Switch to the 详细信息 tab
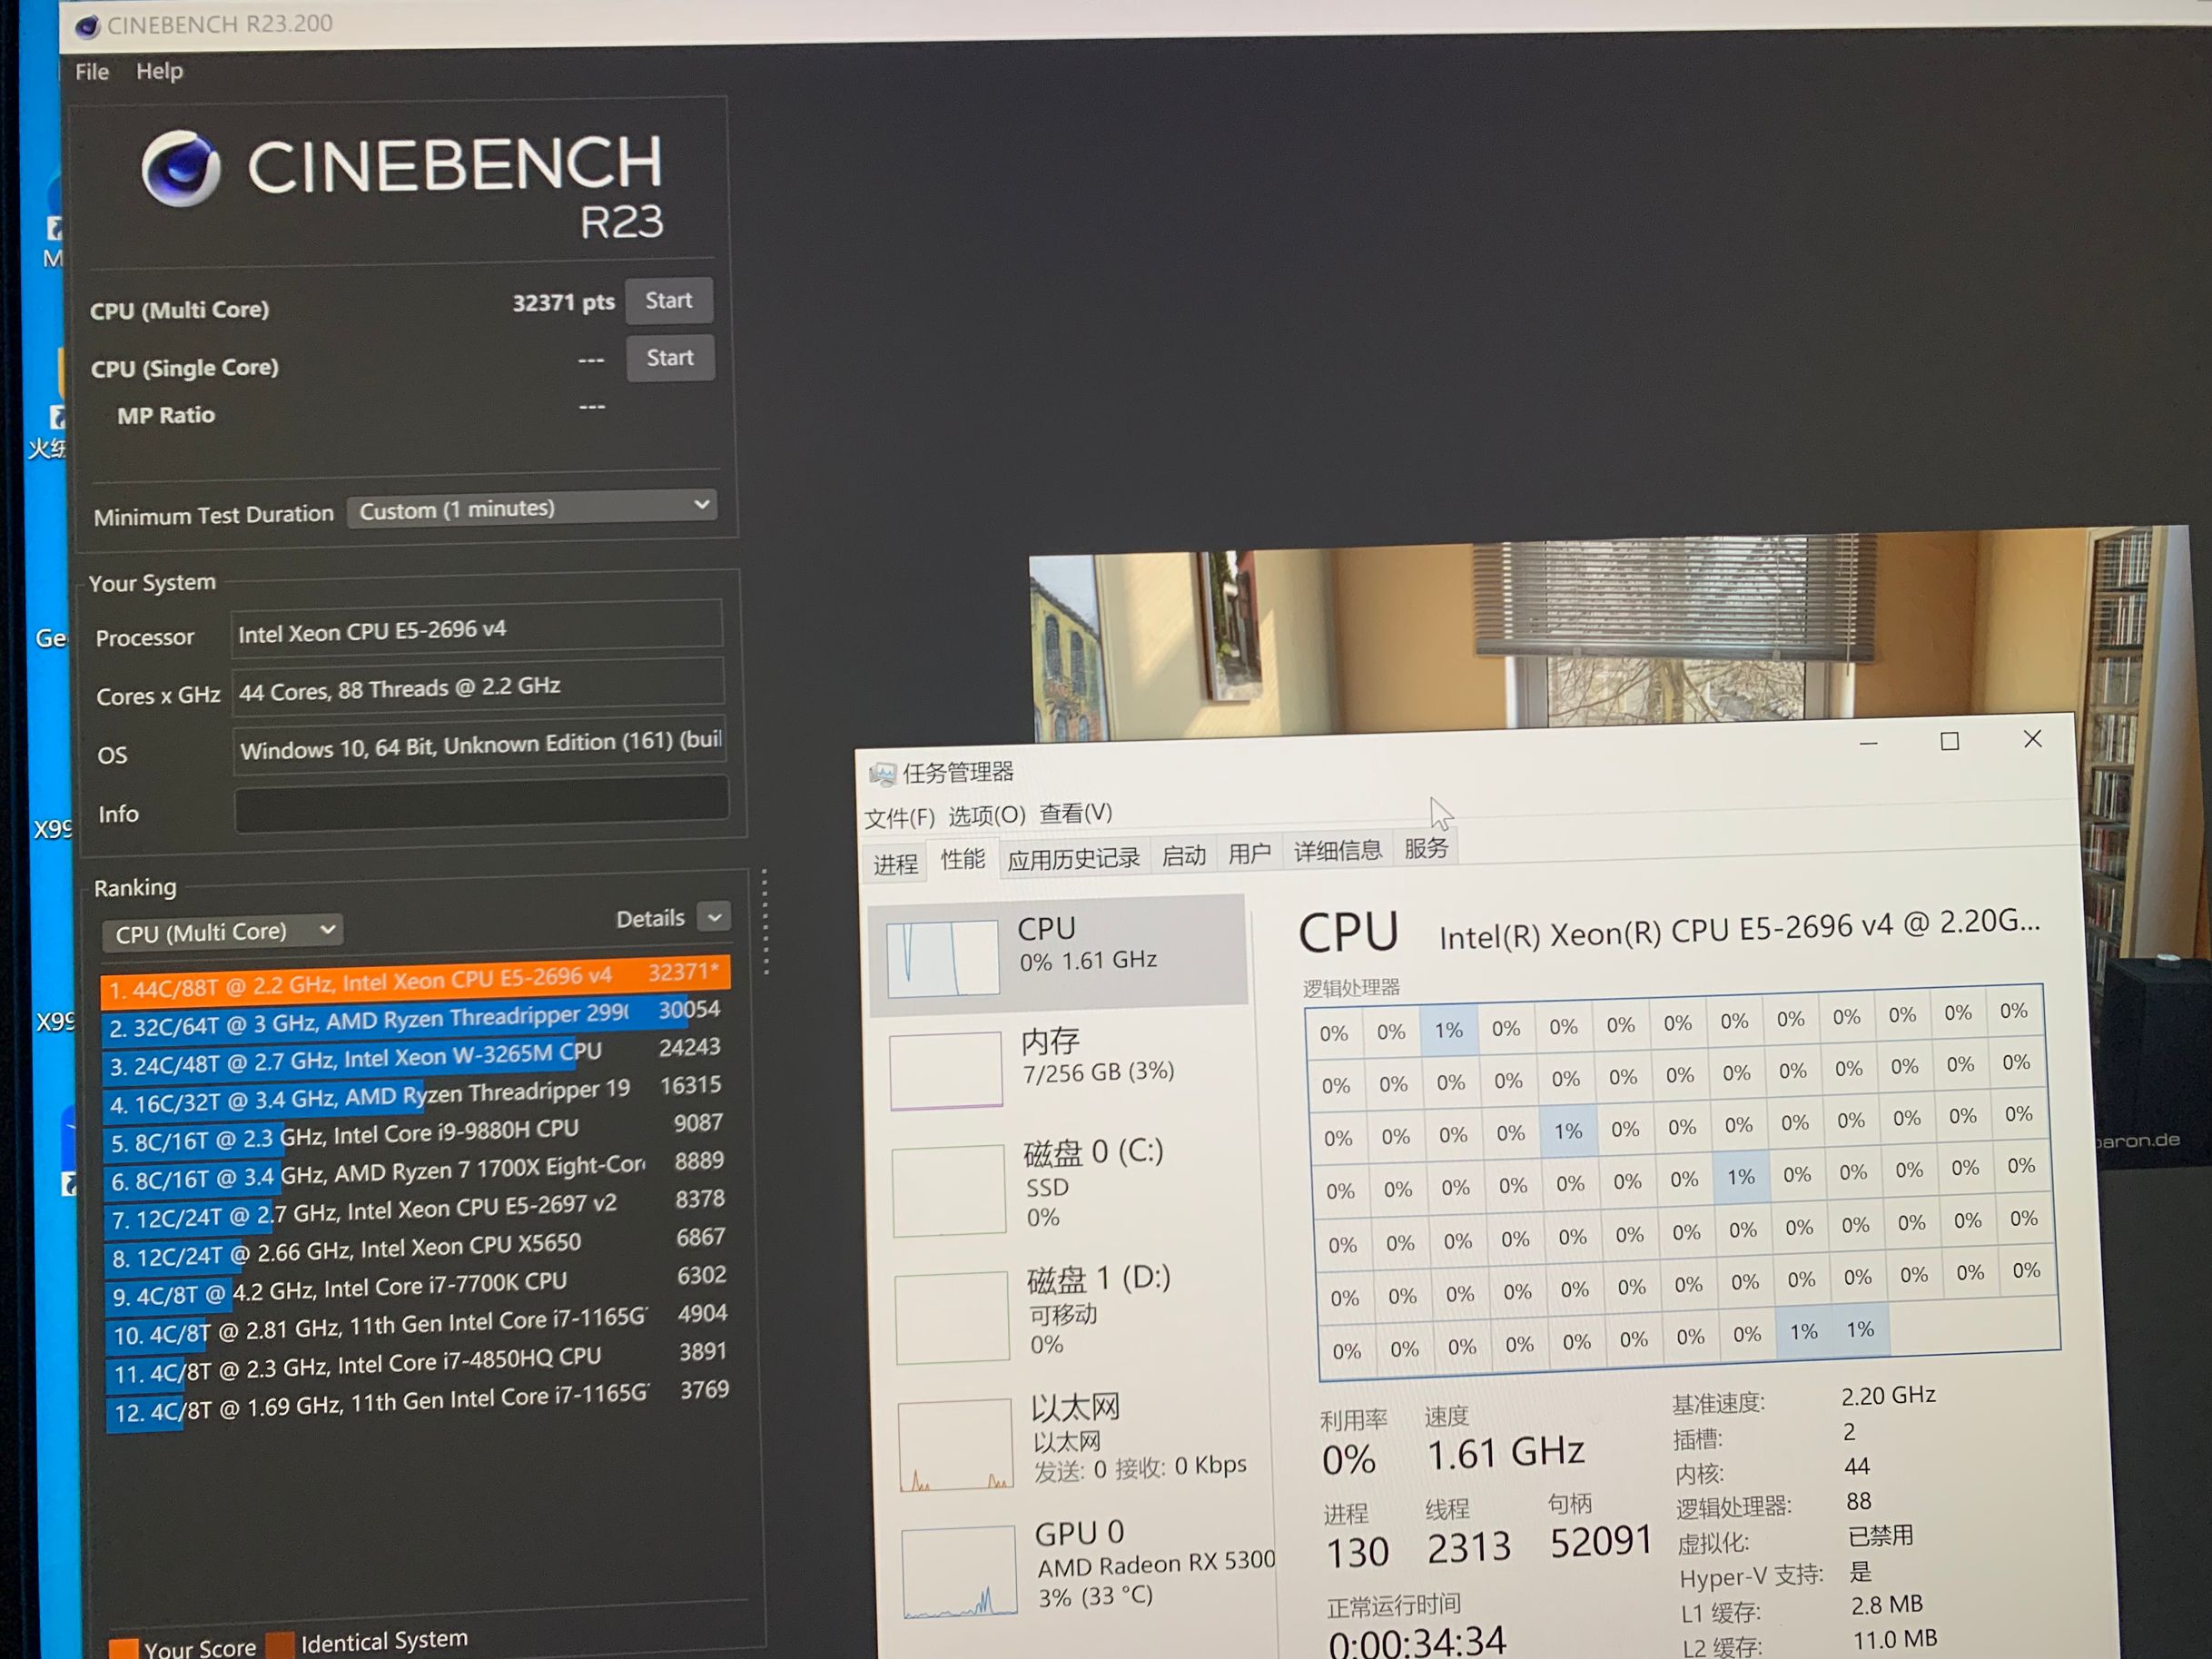This screenshot has height=1659, width=2212. [x=1337, y=851]
